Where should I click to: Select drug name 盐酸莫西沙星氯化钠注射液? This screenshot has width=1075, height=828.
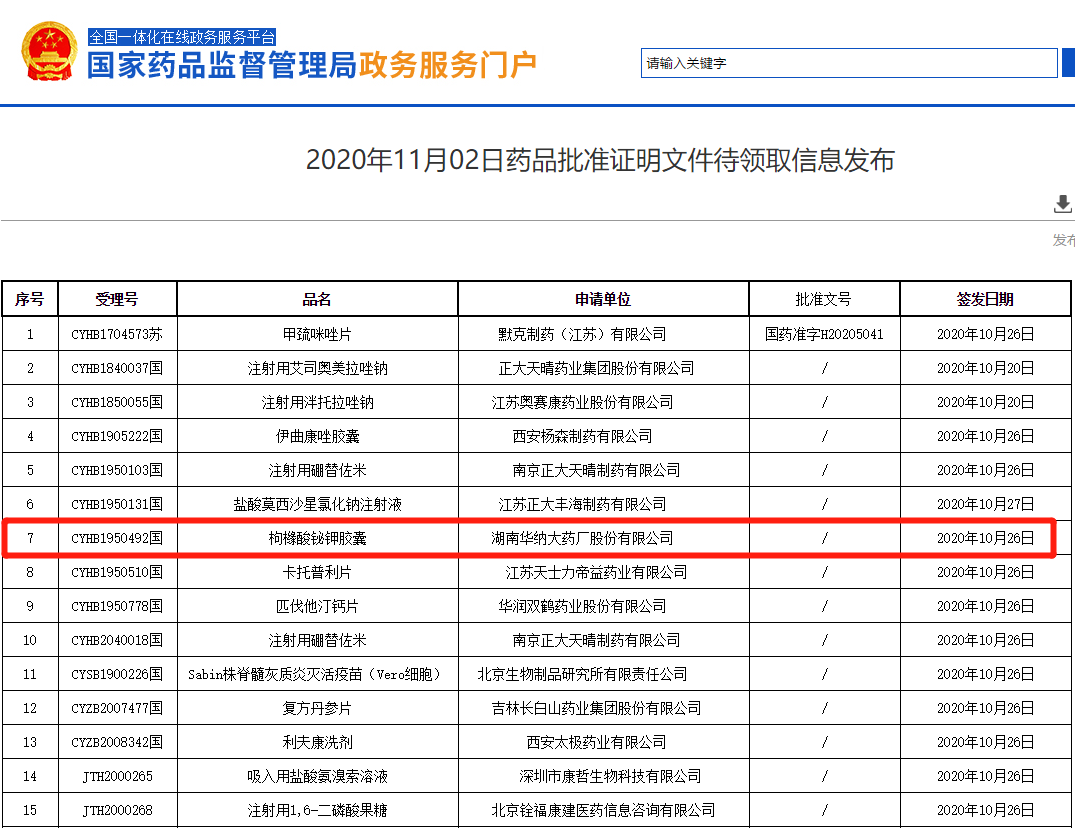(317, 504)
